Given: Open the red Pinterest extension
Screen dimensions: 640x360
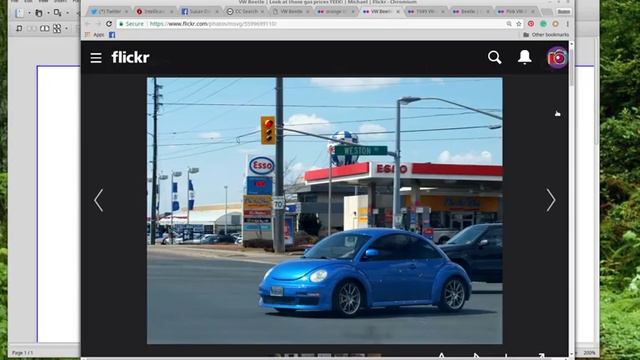Looking at the screenshot, I should pyautogui.click(x=531, y=24).
